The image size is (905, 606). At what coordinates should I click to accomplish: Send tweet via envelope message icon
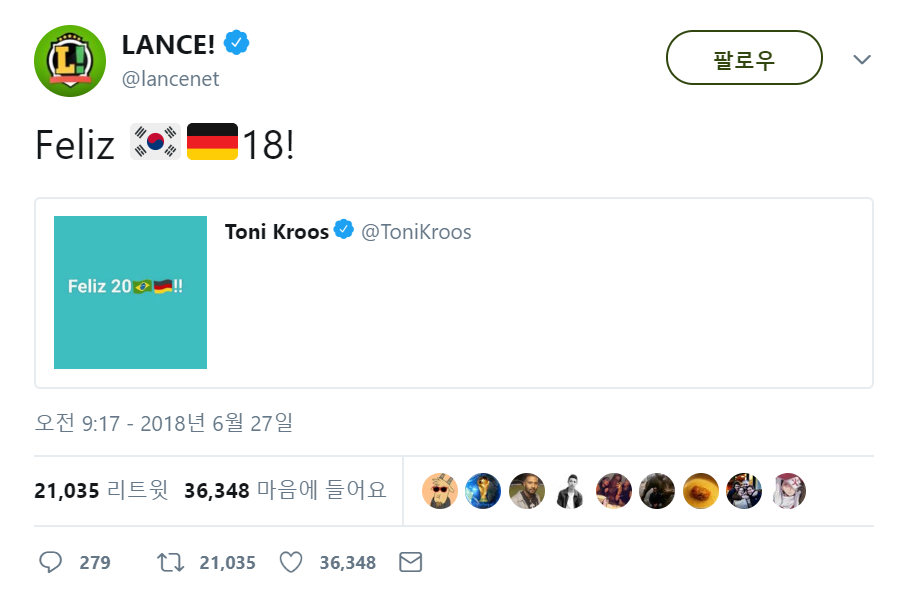pos(410,562)
